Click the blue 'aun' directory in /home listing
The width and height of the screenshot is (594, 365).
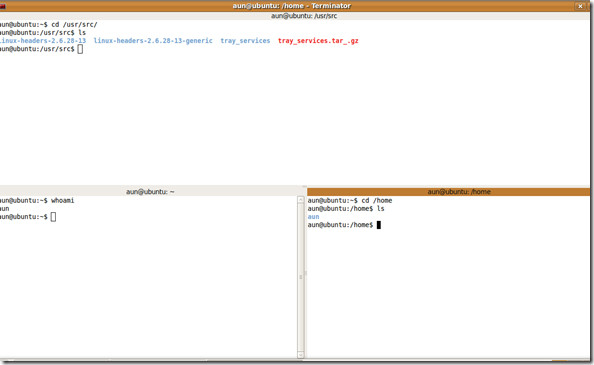coord(313,217)
